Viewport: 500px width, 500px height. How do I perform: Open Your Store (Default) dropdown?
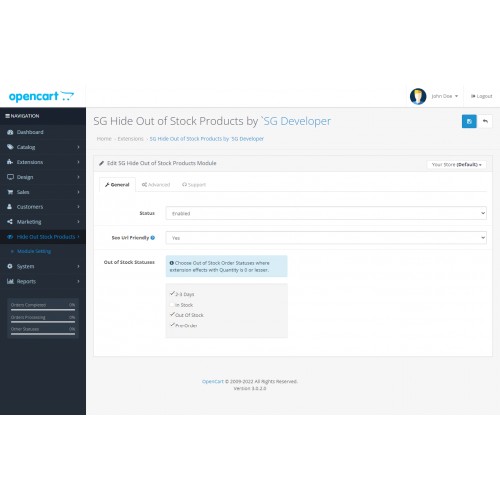pyautogui.click(x=456, y=165)
